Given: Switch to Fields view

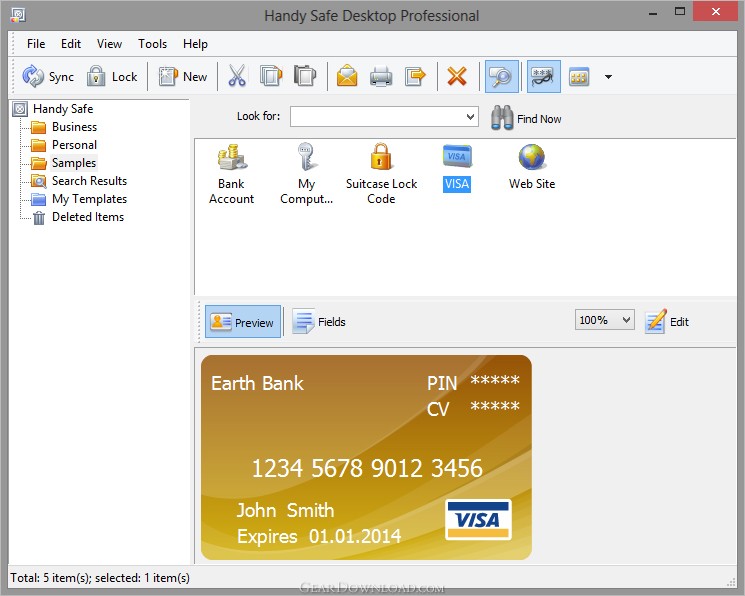Looking at the screenshot, I should pyautogui.click(x=319, y=322).
